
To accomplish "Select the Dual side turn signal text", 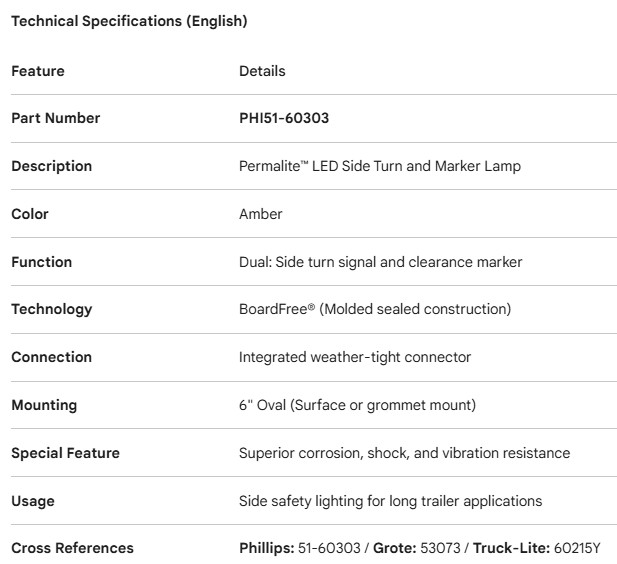I will tap(380, 262).
